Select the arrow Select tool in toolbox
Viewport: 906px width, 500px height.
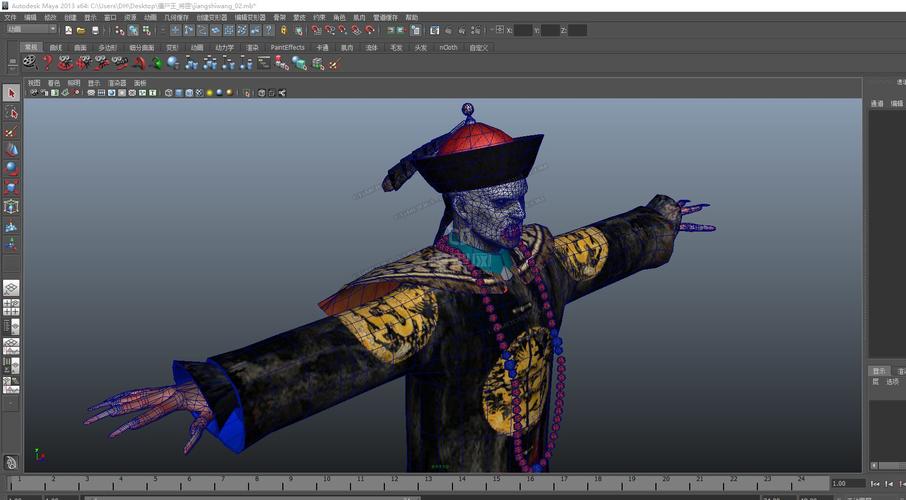11,93
